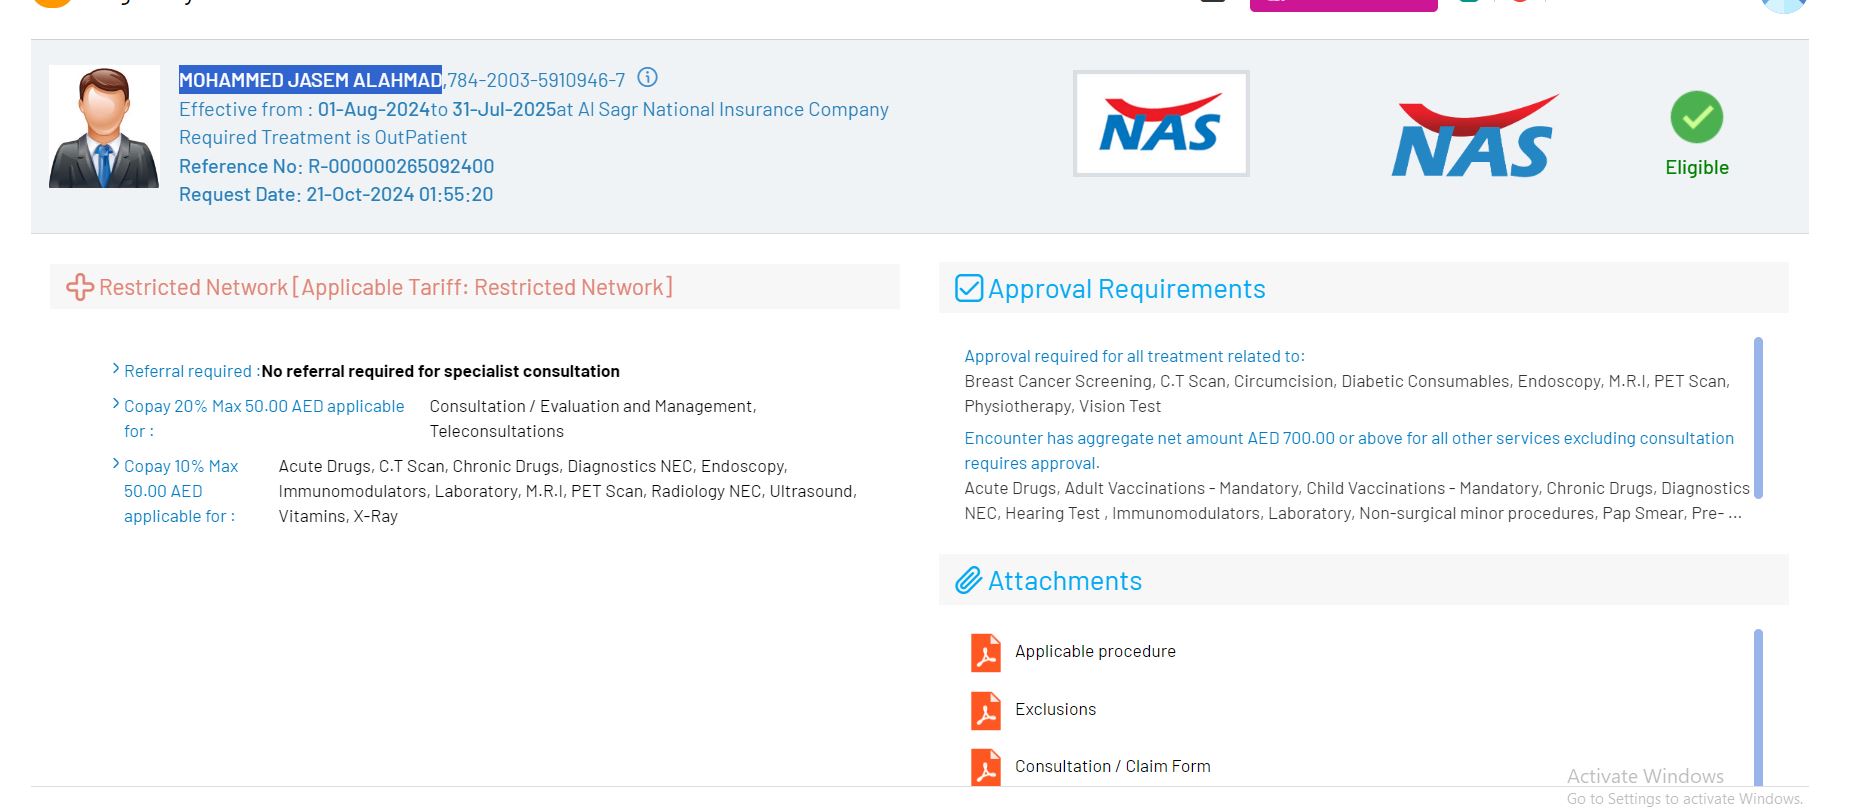
Task: Expand the Copay 20% Max 50.00 AED chevron
Action: (x=116, y=405)
